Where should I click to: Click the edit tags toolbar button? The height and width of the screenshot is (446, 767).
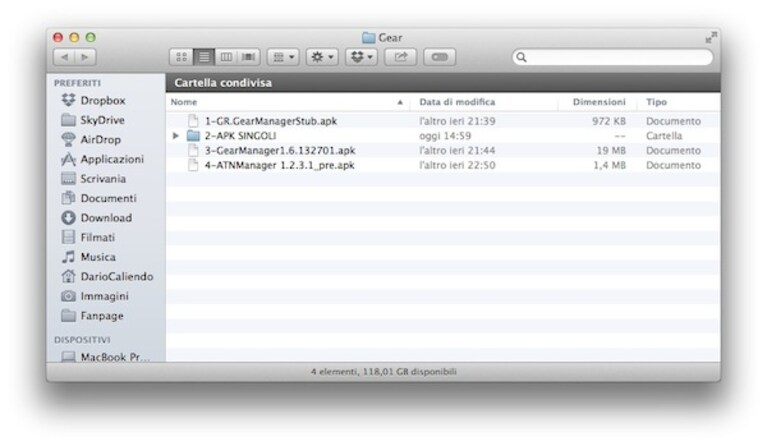tap(439, 57)
